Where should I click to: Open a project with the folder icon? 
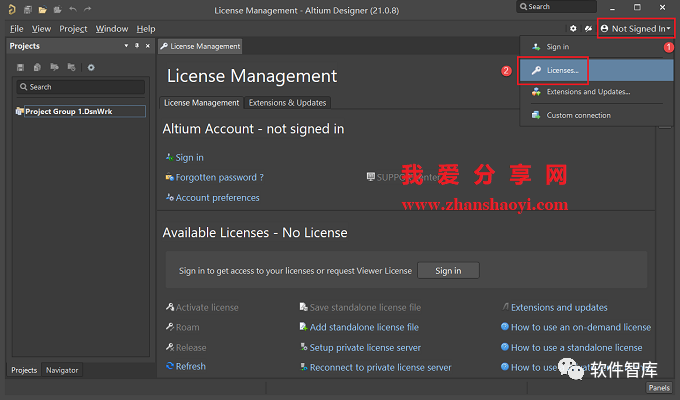click(x=42, y=9)
